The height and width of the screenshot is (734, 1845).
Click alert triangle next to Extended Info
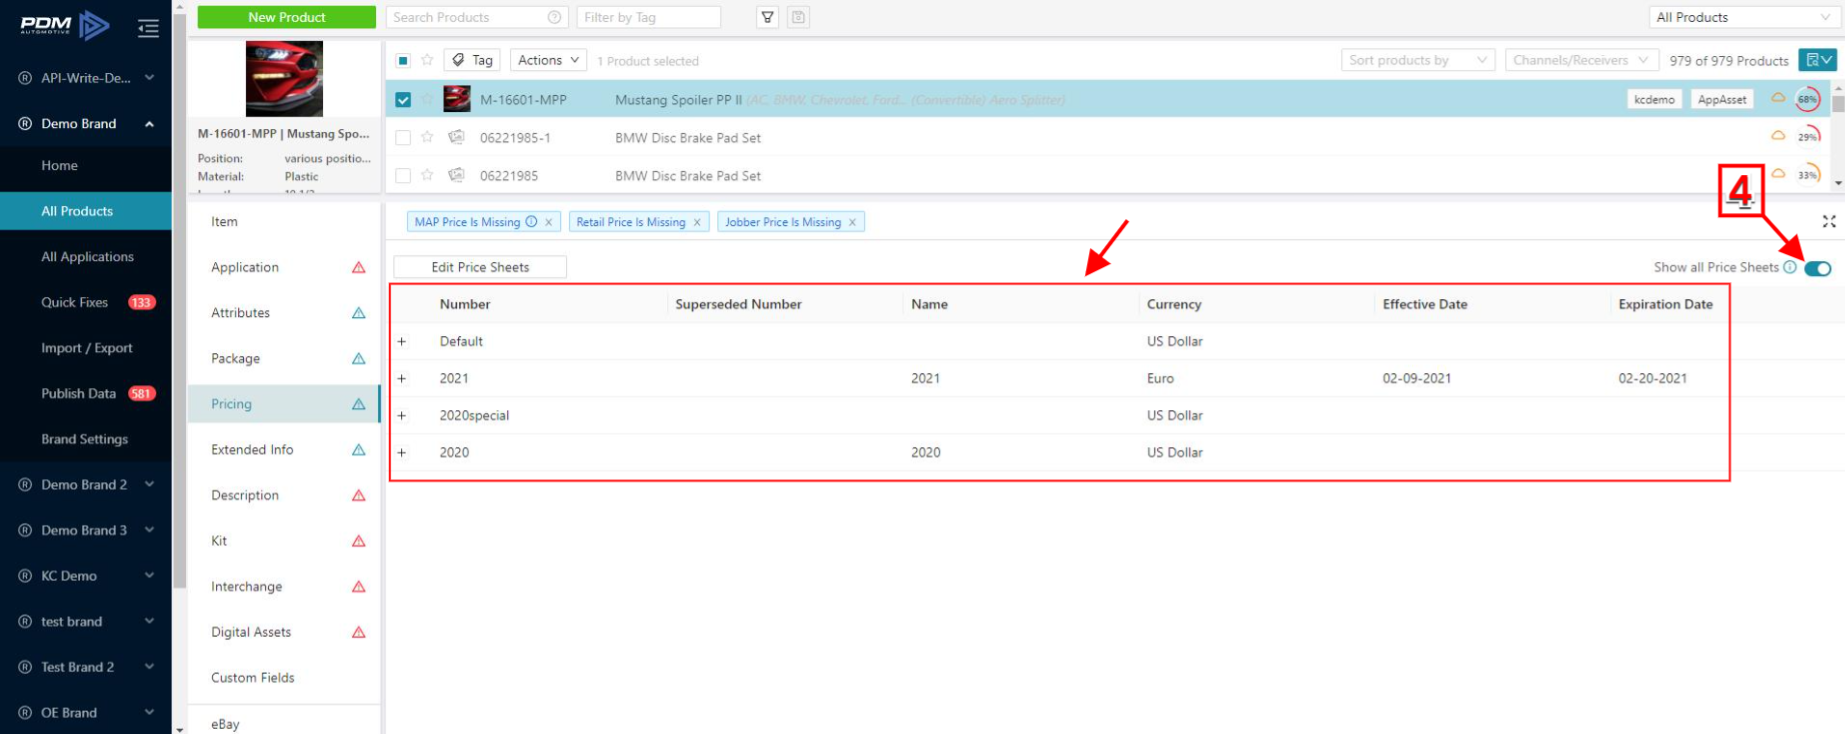(359, 450)
